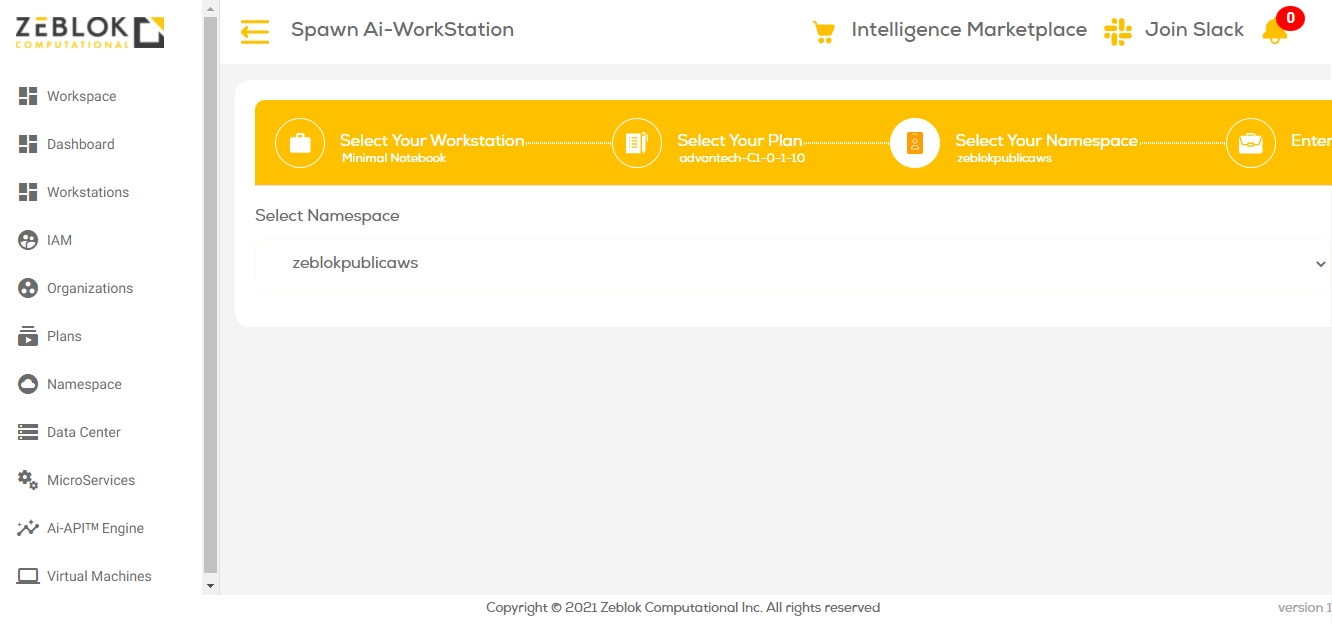Click the Select Your Namespace step icon

(x=915, y=143)
